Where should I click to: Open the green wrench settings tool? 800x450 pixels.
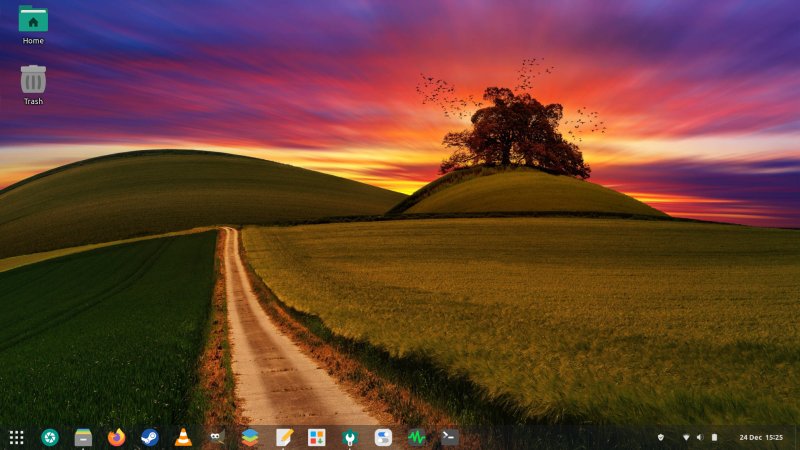click(350, 437)
